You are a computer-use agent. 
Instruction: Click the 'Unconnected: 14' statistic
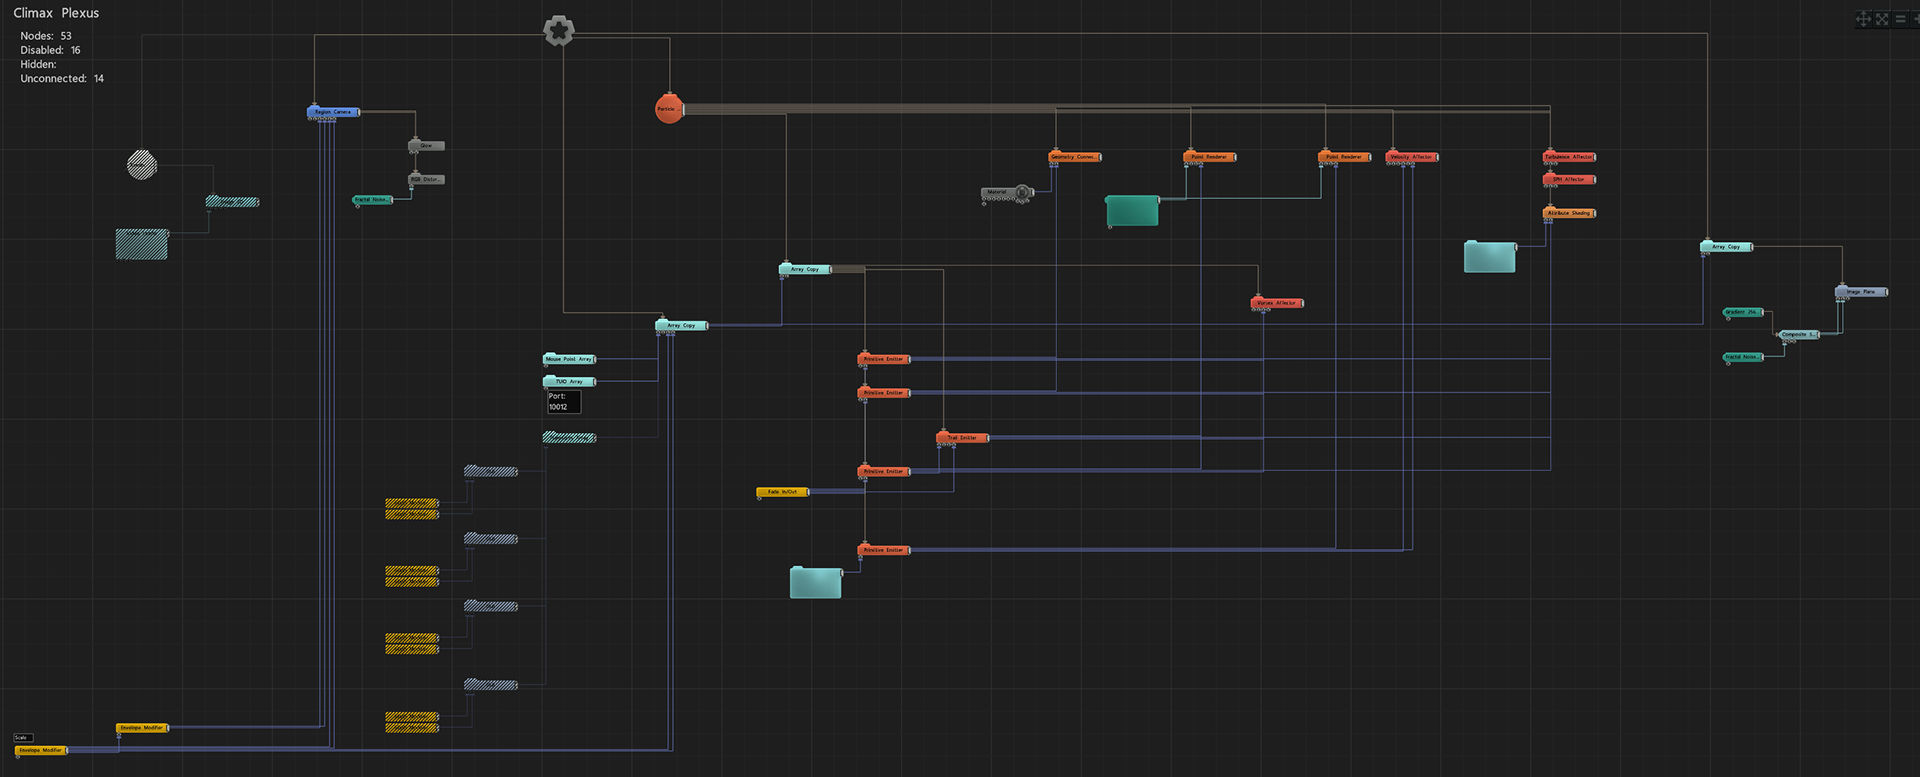(x=62, y=78)
